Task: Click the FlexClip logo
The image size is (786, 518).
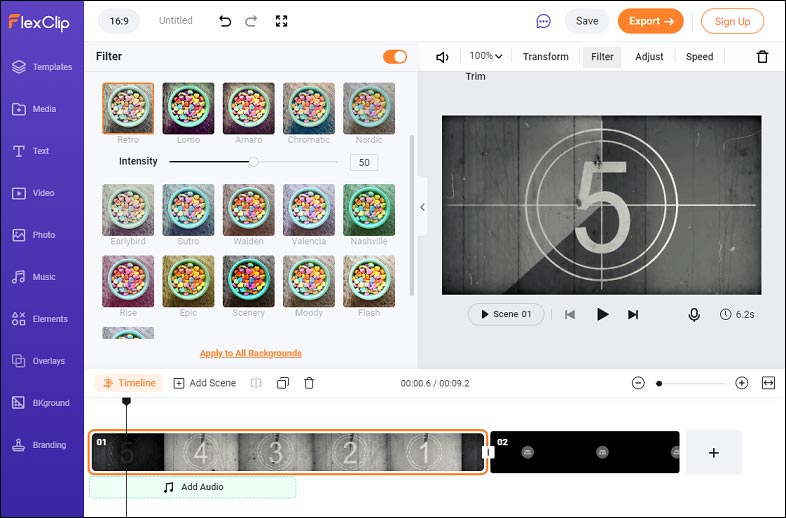Action: [39, 22]
